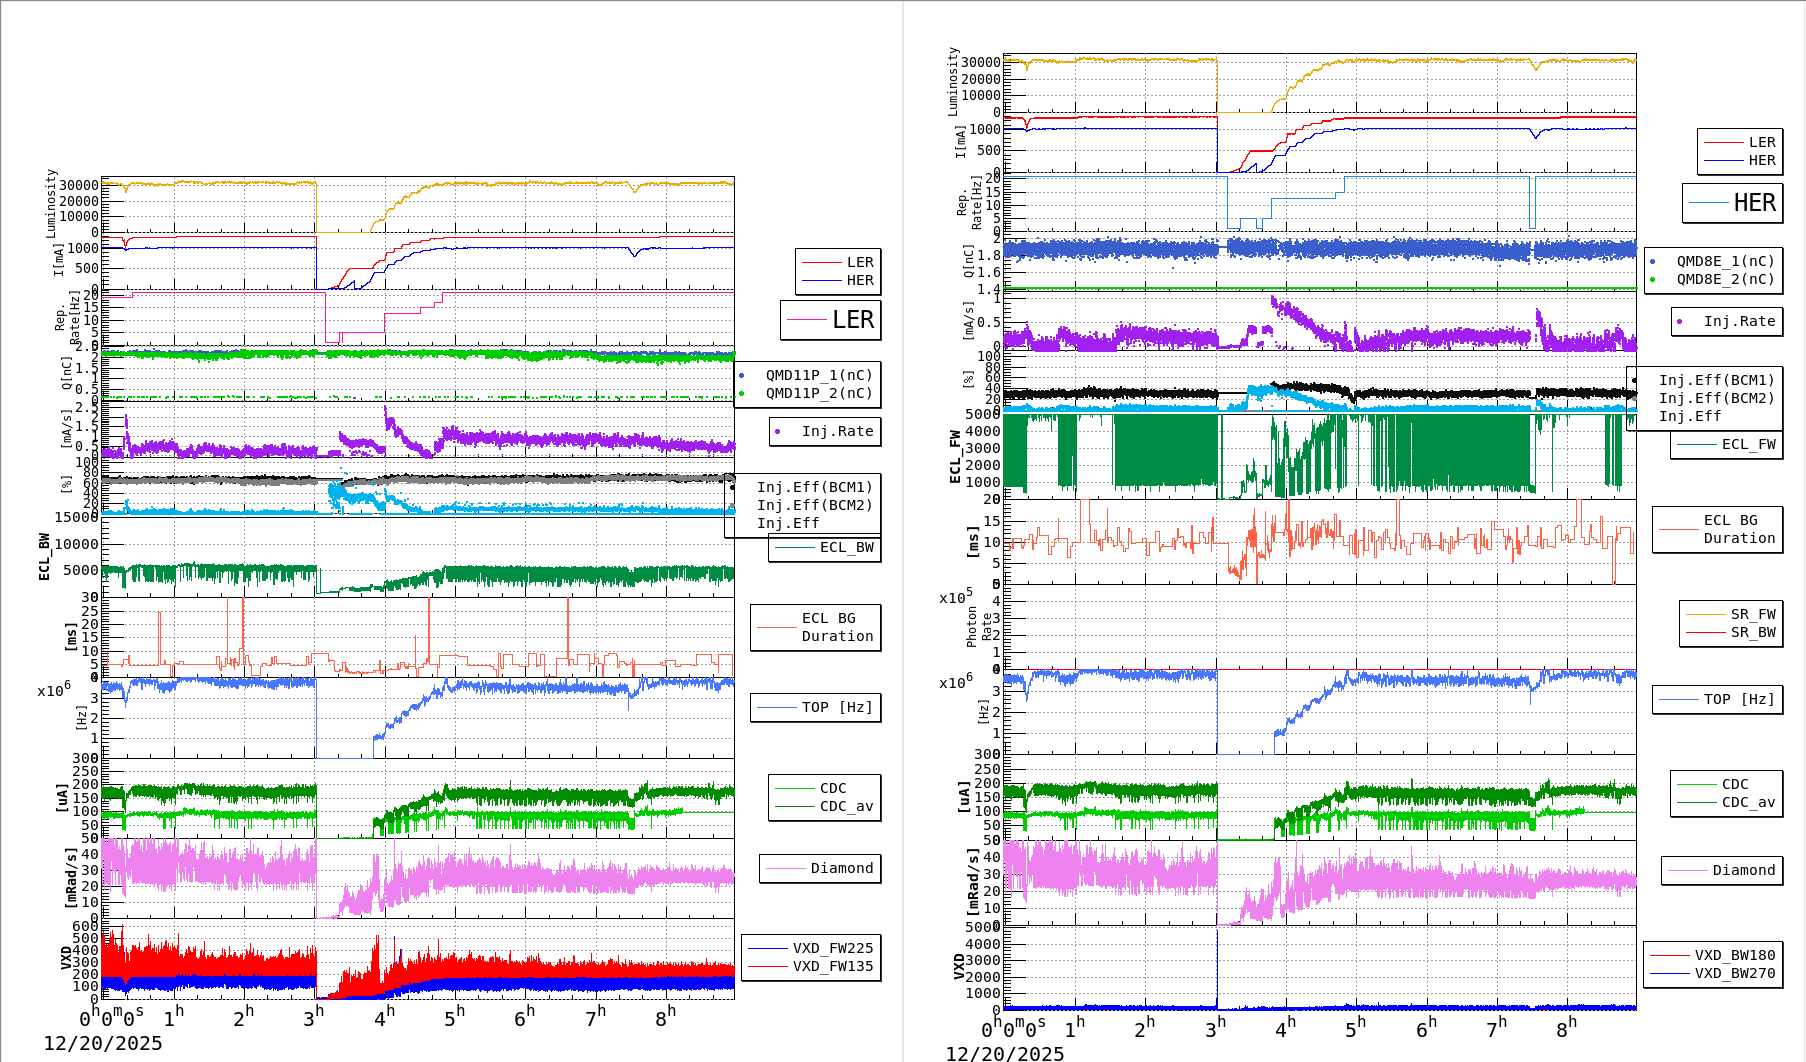The height and width of the screenshot is (1062, 1806).
Task: Toggle the CDC_av legend entry
Action: tap(838, 804)
